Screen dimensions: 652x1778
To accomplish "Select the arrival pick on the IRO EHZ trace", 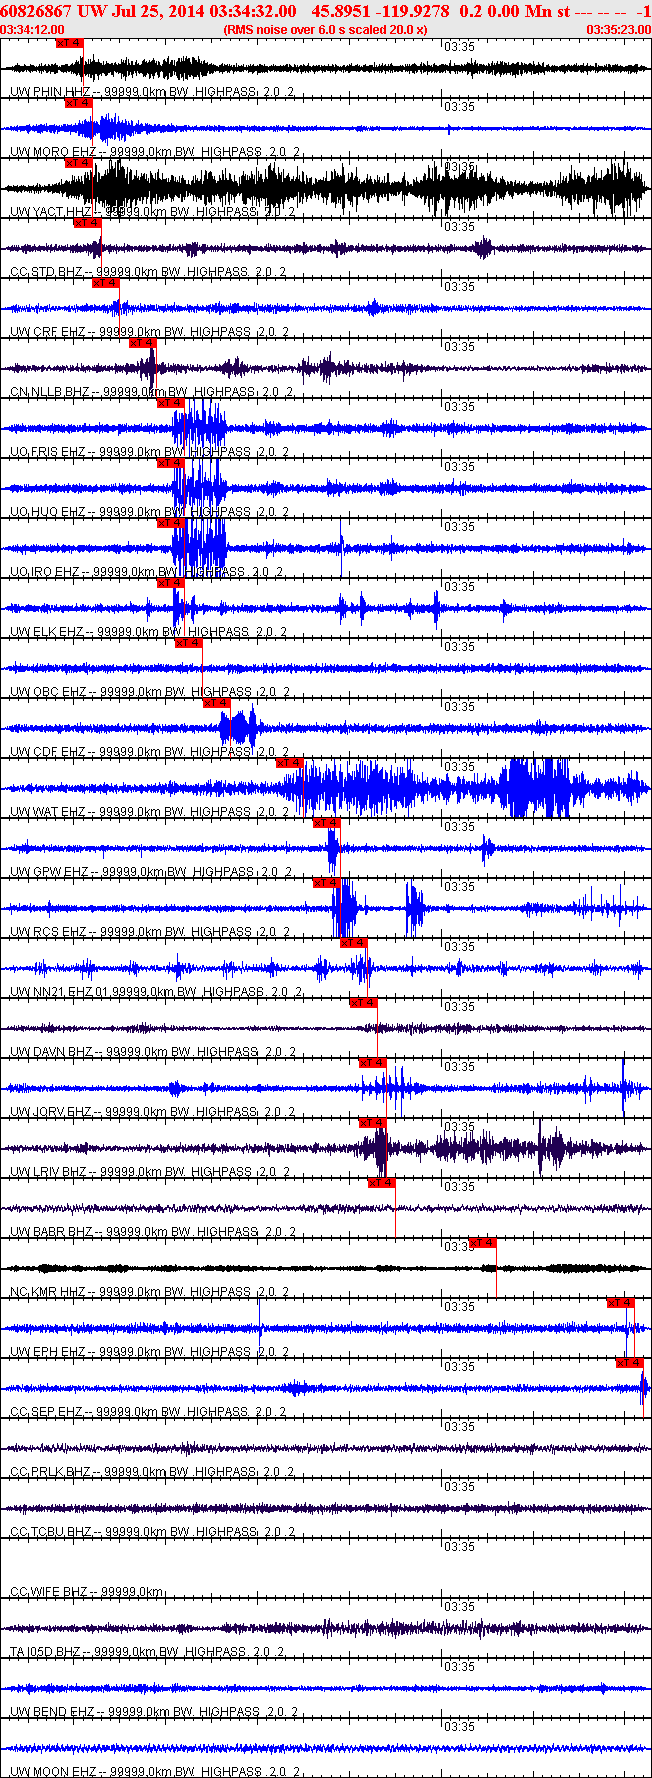I will coord(171,523).
